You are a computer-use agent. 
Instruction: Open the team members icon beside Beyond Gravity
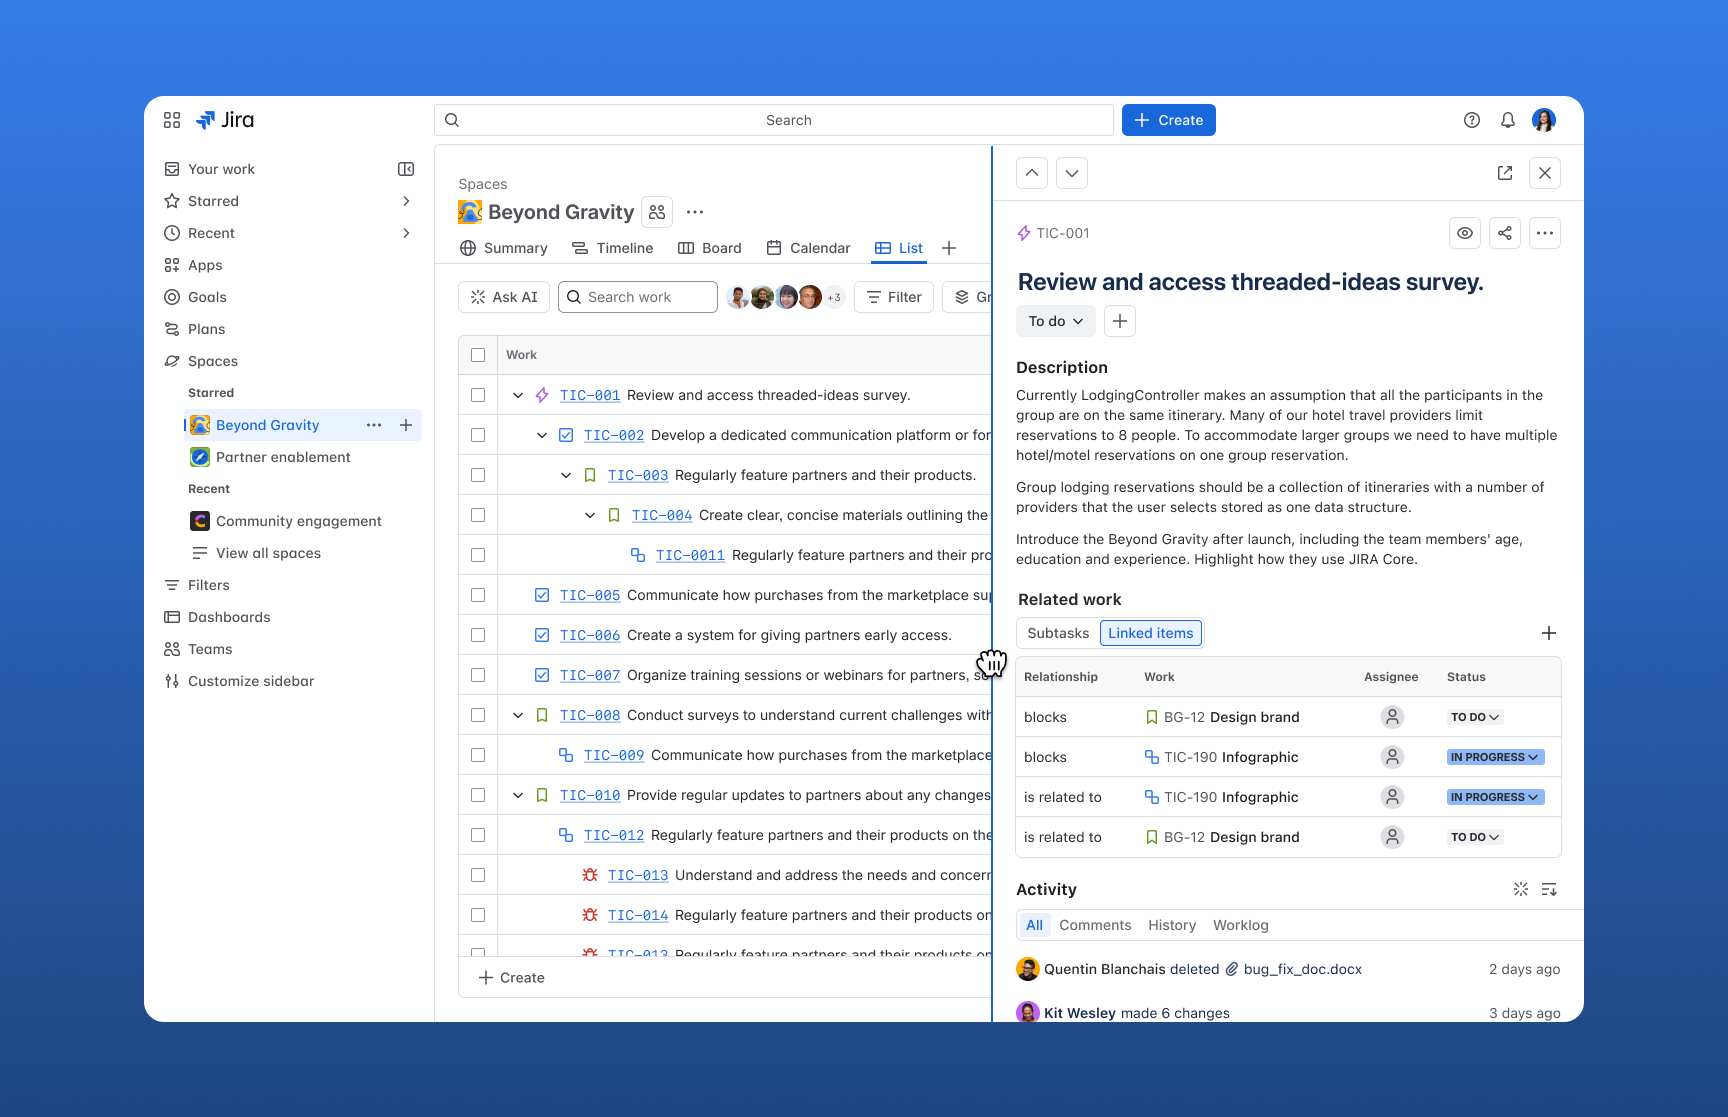657,212
